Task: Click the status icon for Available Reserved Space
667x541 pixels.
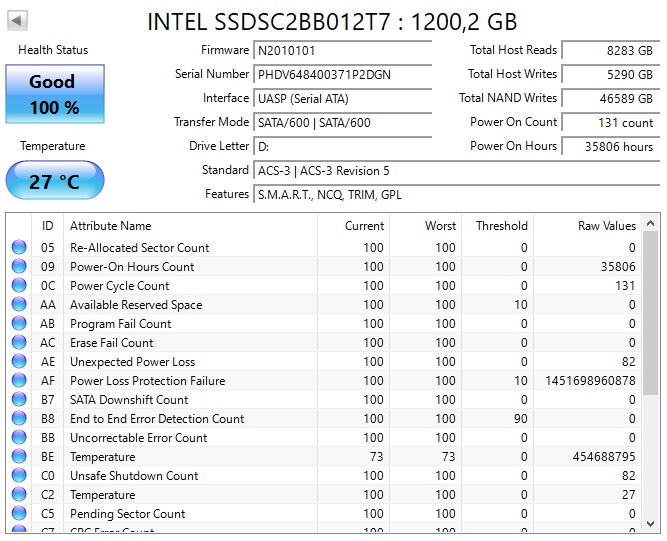Action: [19, 305]
